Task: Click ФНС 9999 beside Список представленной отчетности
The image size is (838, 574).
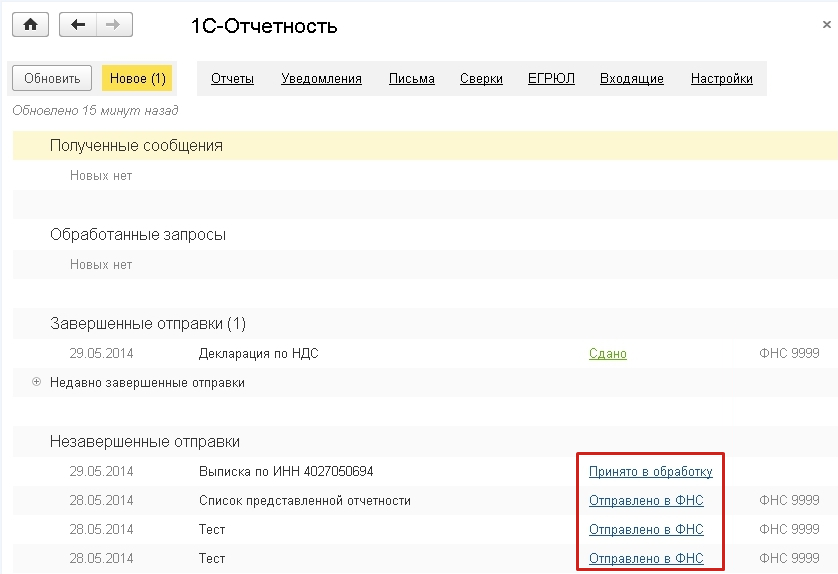Action: click(x=789, y=500)
